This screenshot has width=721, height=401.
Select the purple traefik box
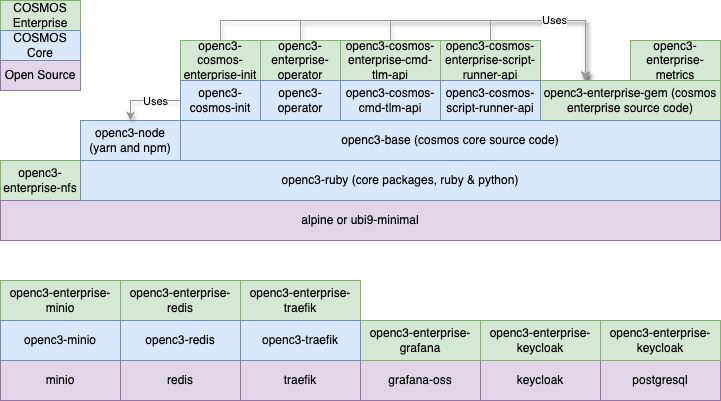point(300,380)
